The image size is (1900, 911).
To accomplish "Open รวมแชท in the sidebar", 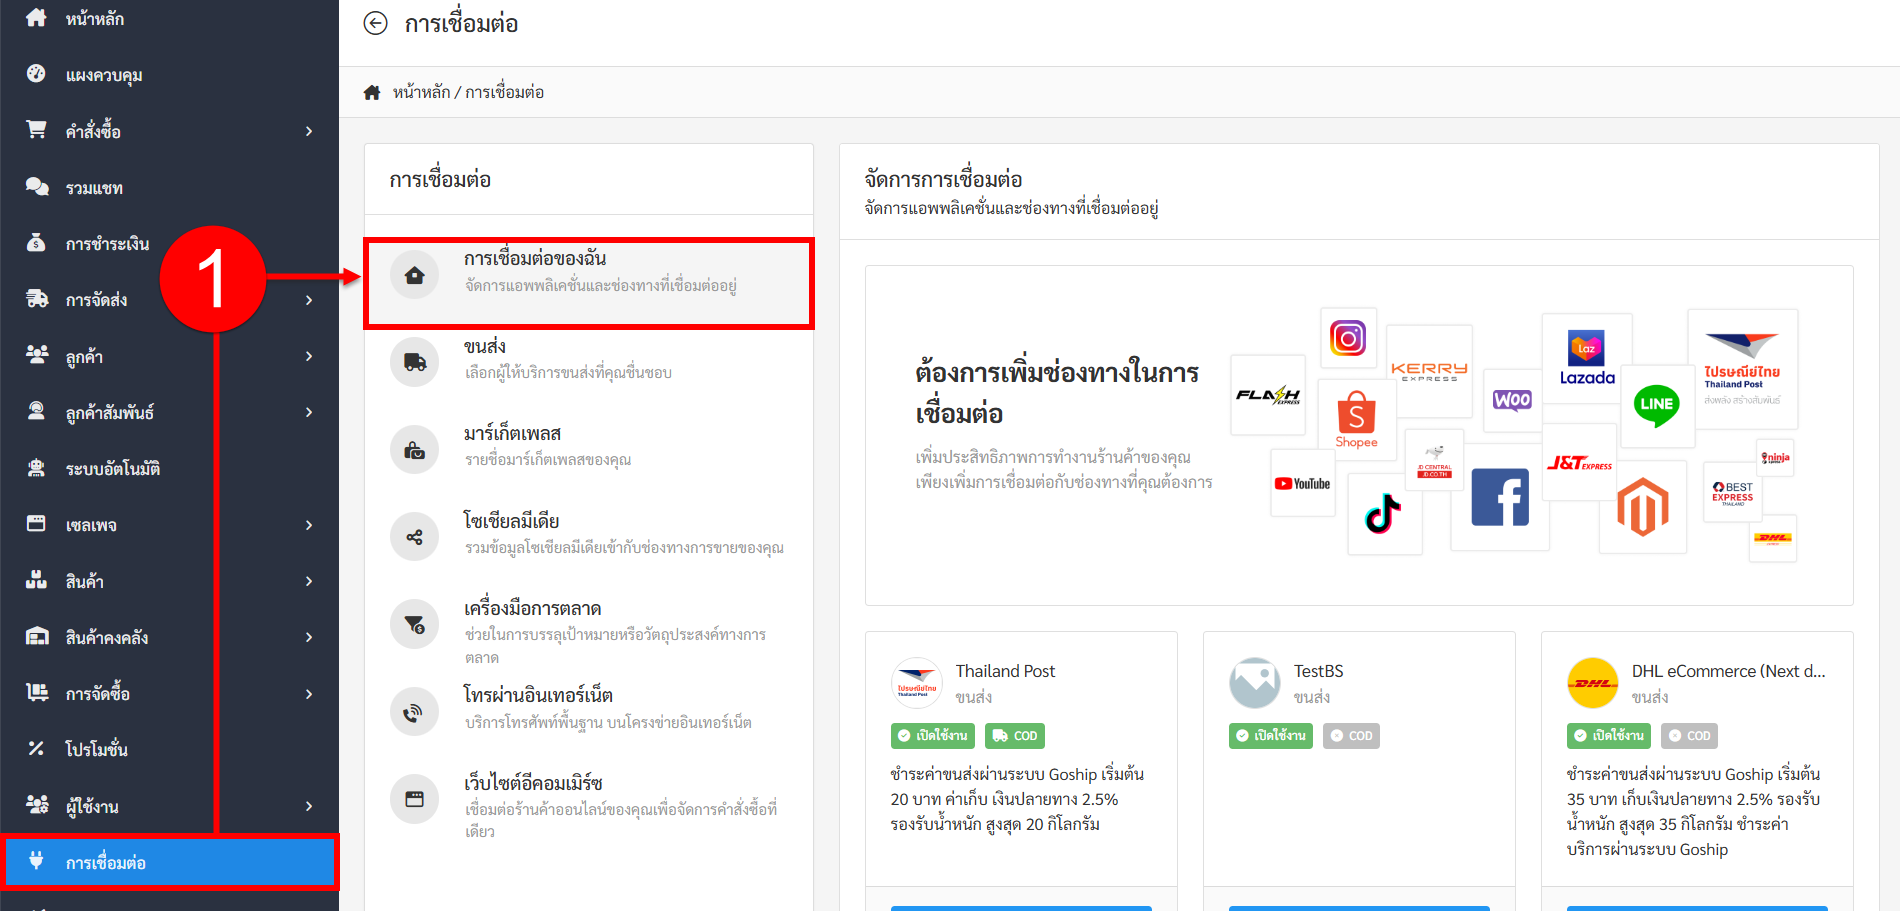I will (x=94, y=188).
